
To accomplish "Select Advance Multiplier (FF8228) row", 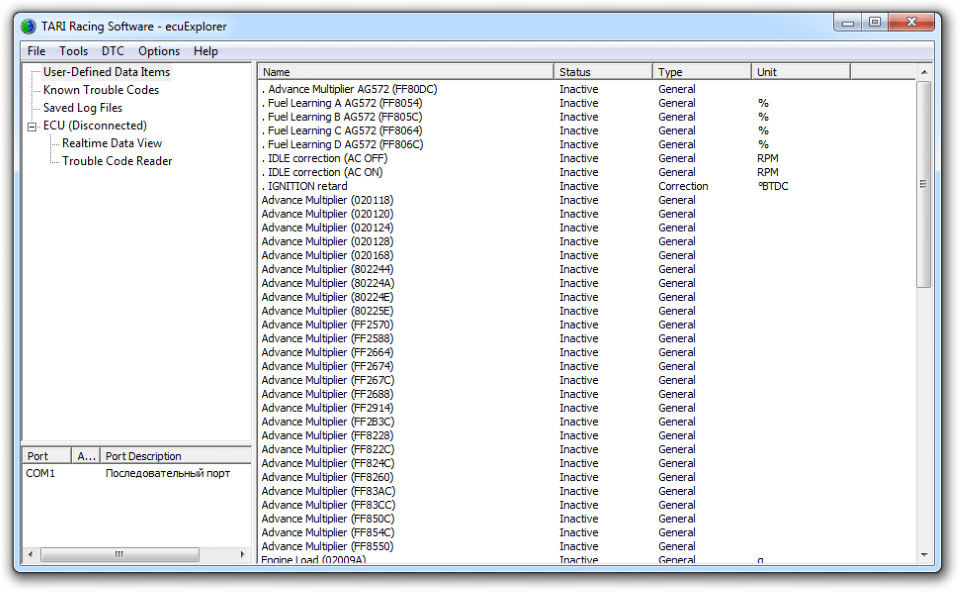I will [x=587, y=435].
